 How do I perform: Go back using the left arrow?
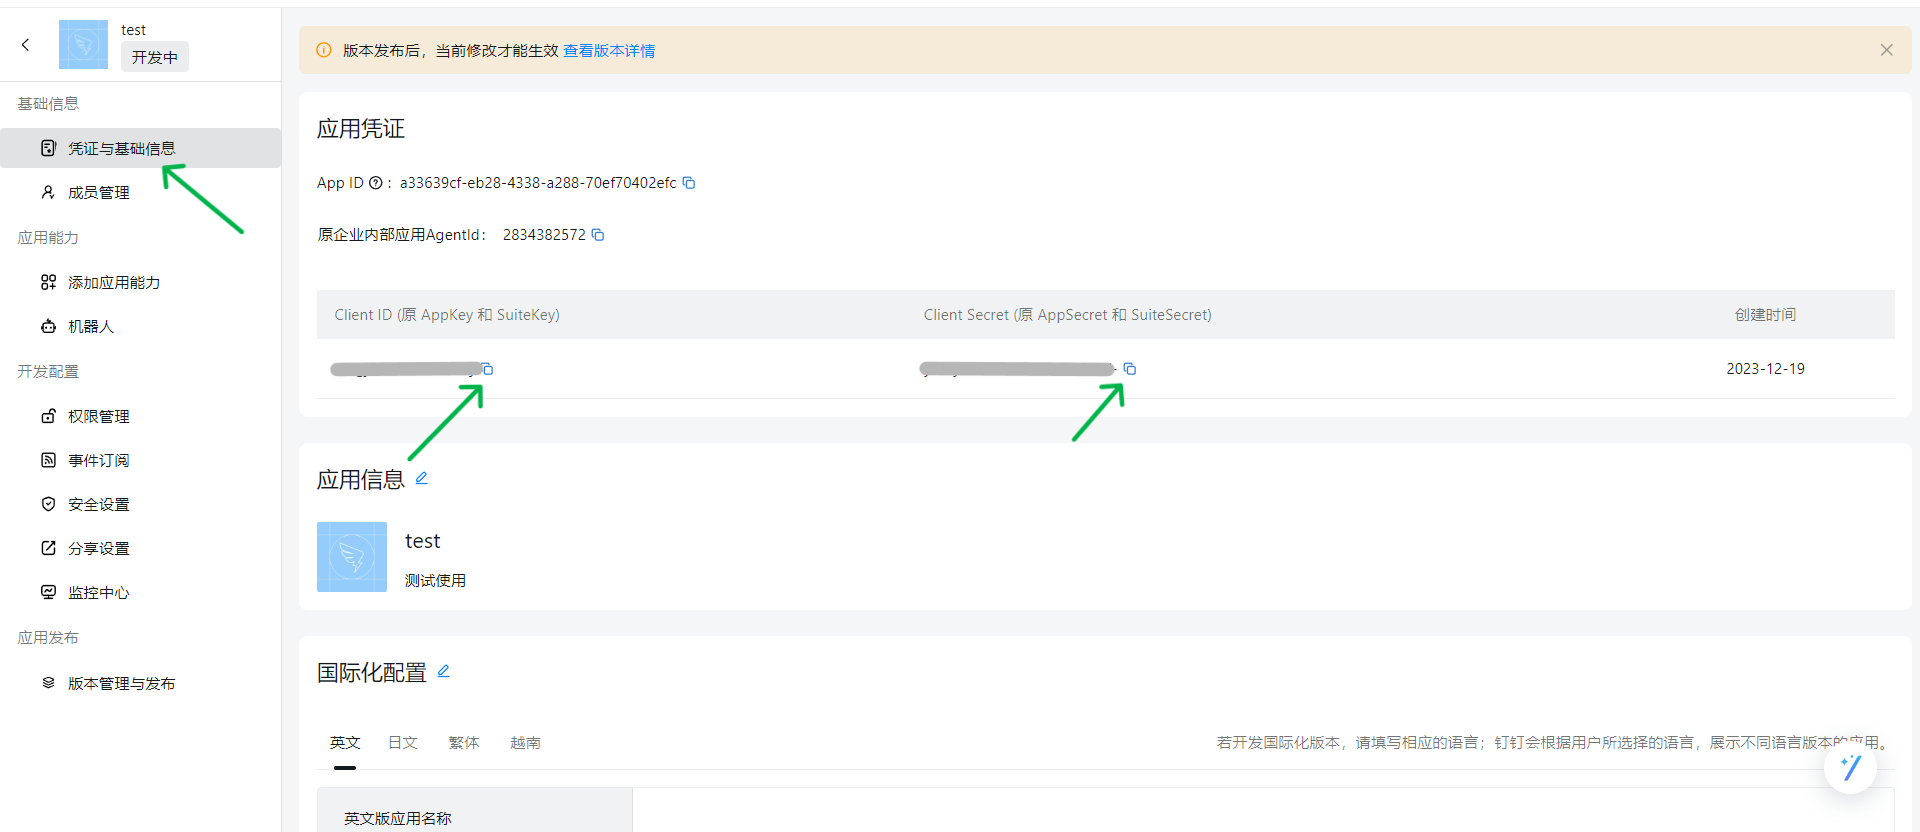(26, 44)
